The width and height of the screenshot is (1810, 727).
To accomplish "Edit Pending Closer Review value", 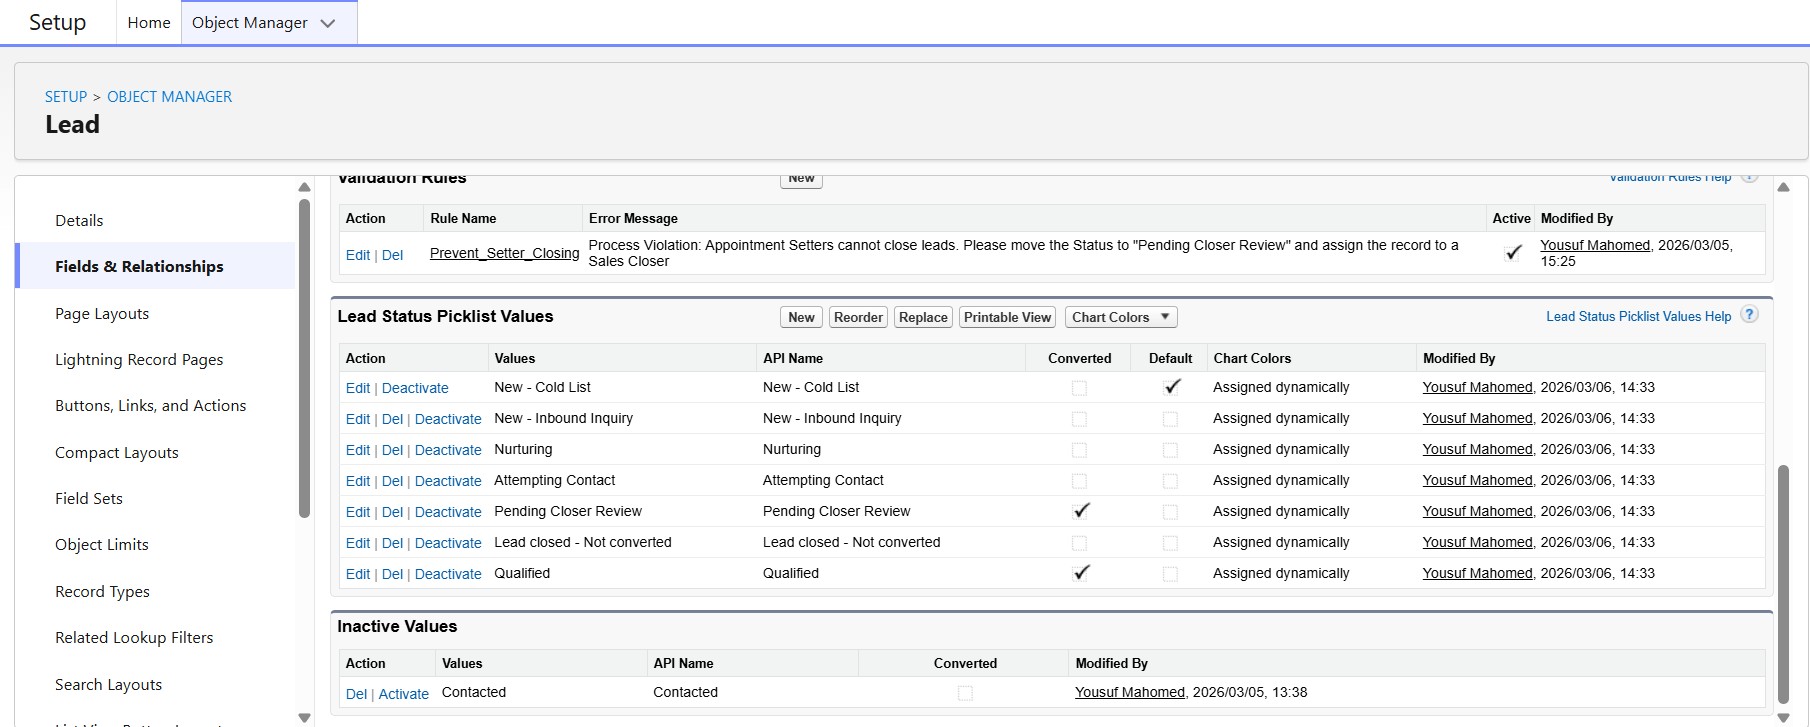I will coord(358,512).
